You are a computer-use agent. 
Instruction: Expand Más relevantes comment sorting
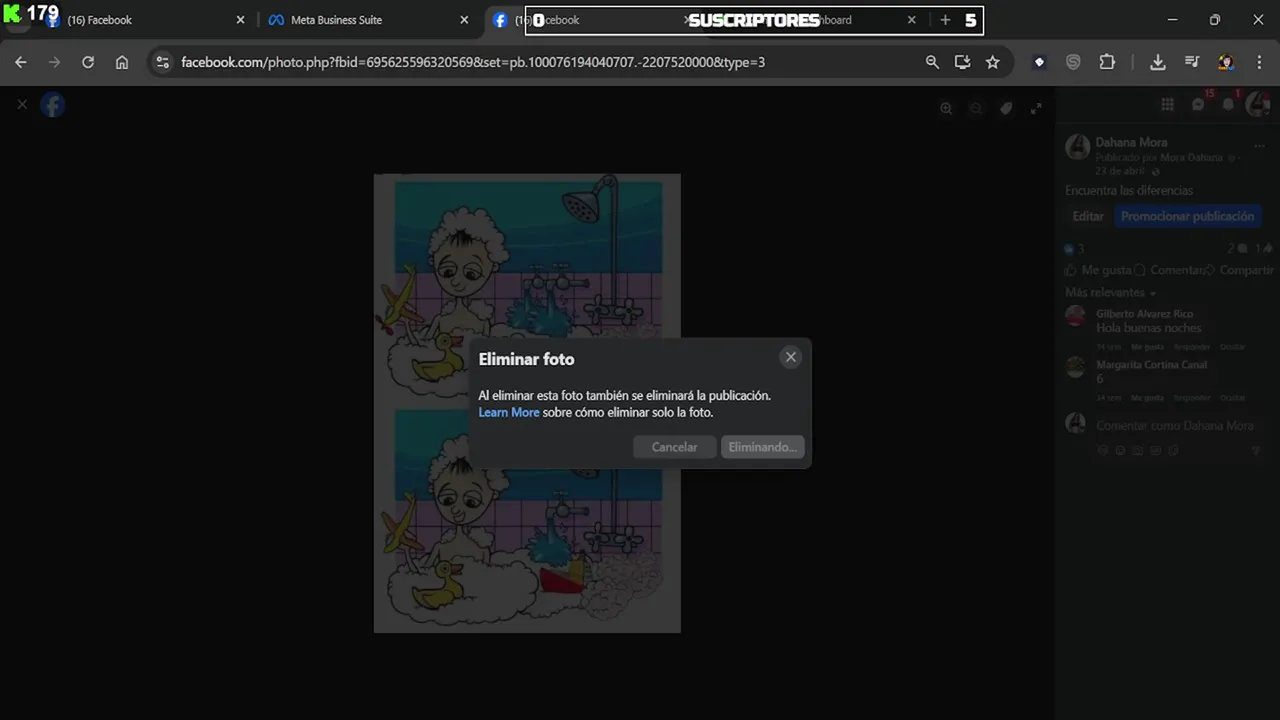(1110, 293)
